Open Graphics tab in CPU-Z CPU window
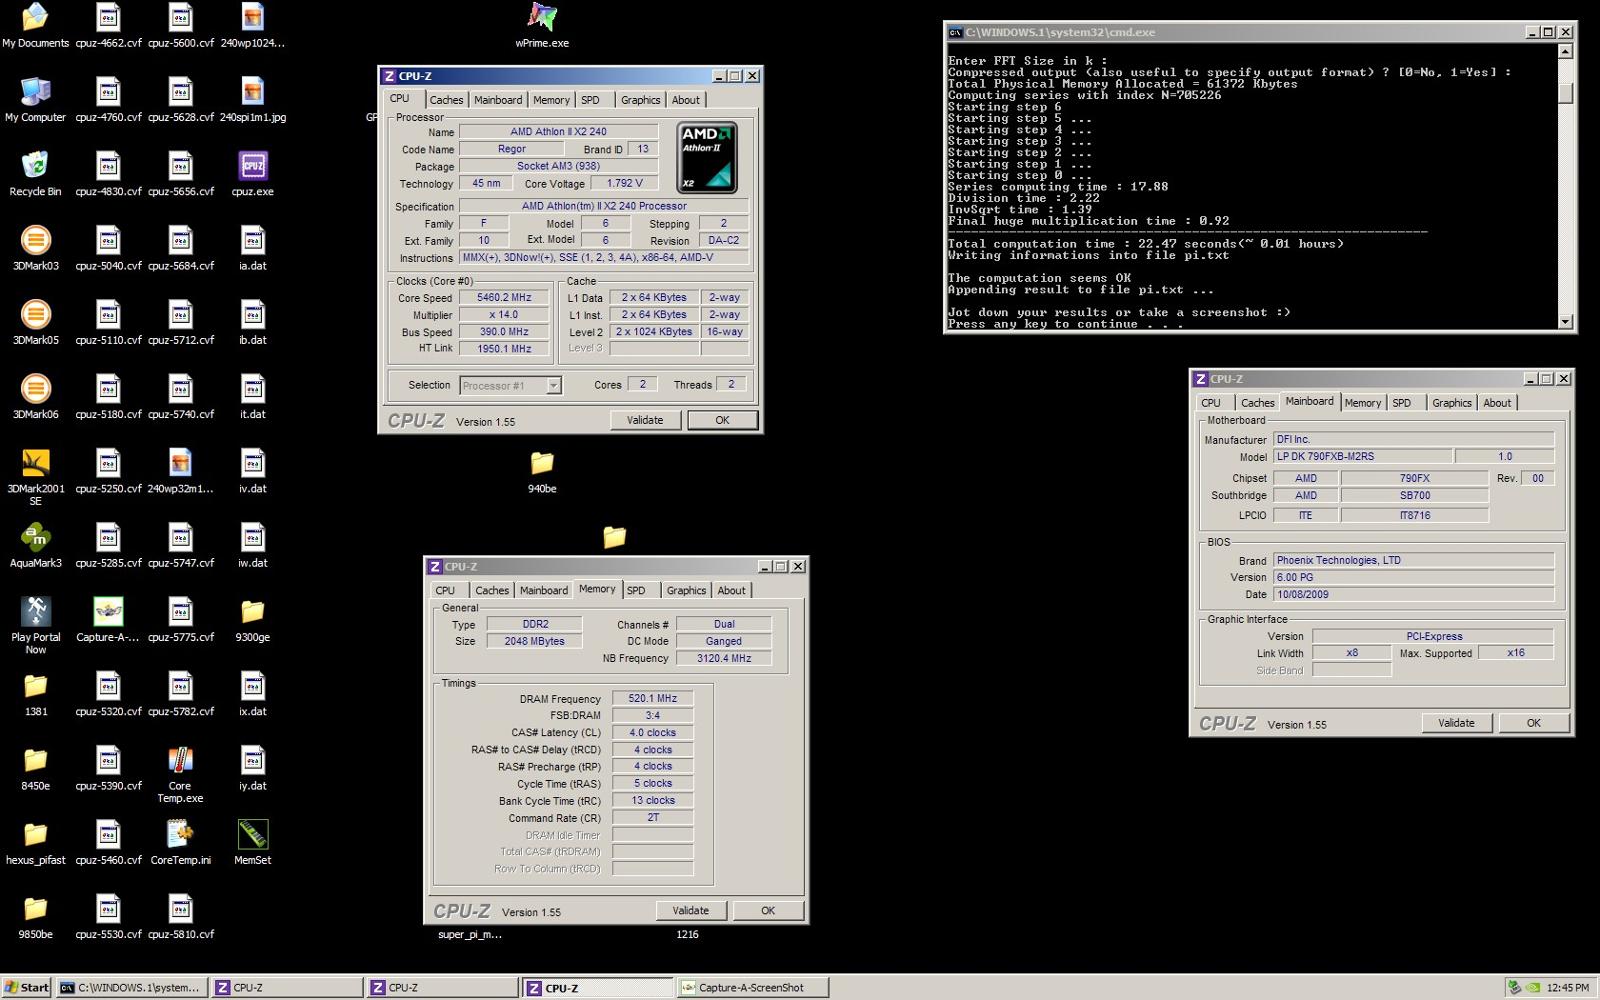Viewport: 1600px width, 1000px height. click(x=640, y=100)
